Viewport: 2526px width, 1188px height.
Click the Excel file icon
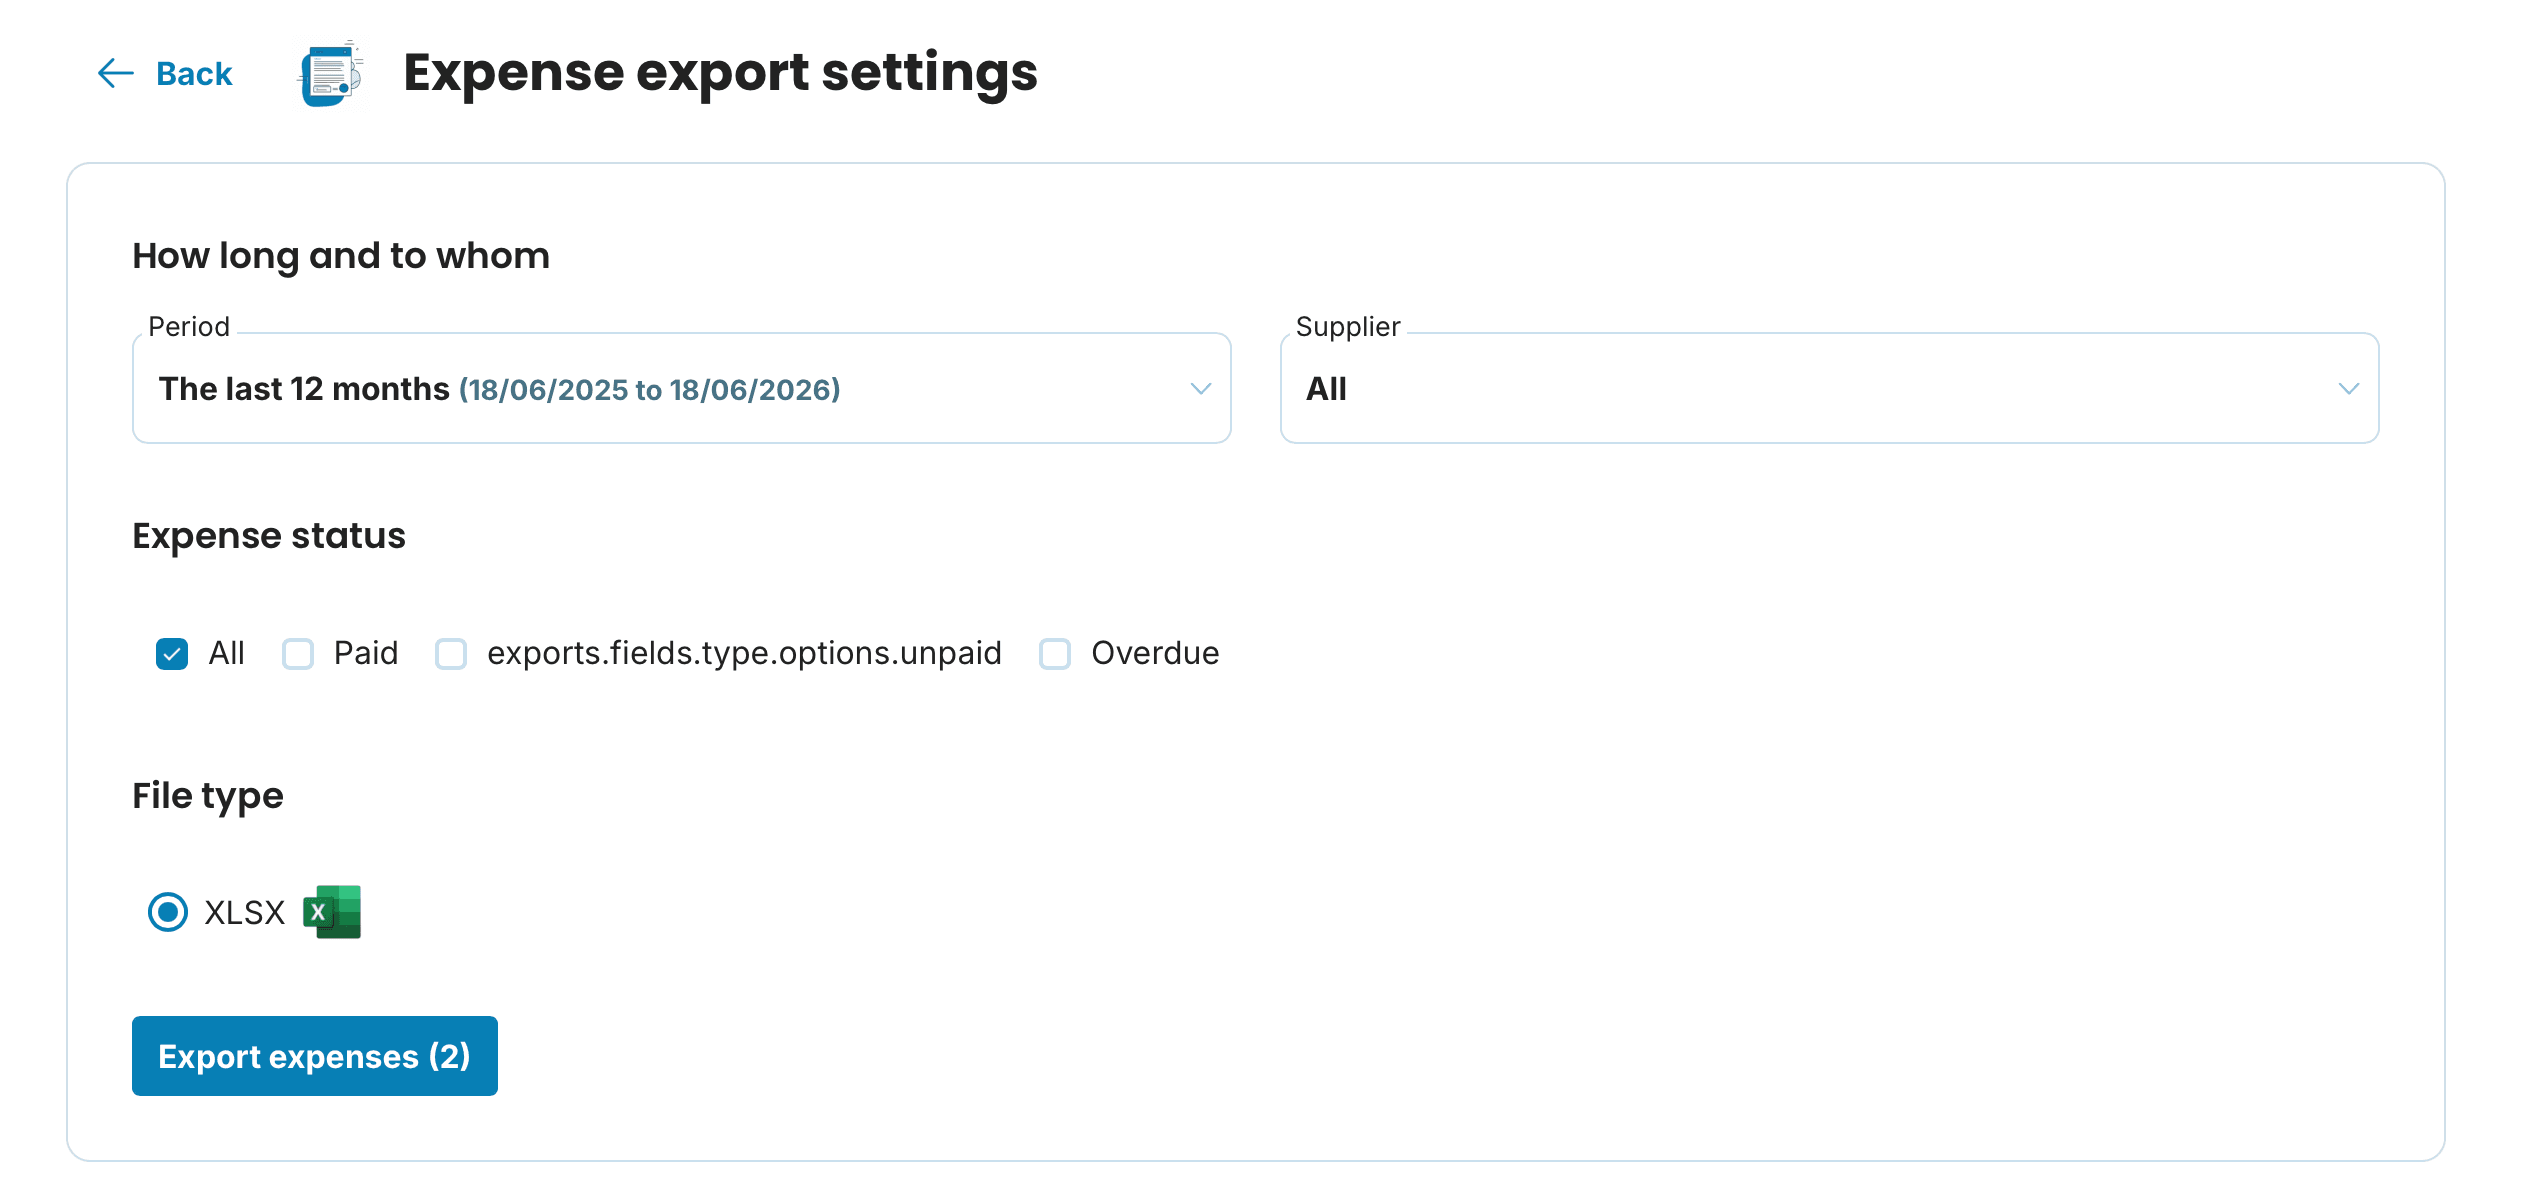(x=332, y=912)
